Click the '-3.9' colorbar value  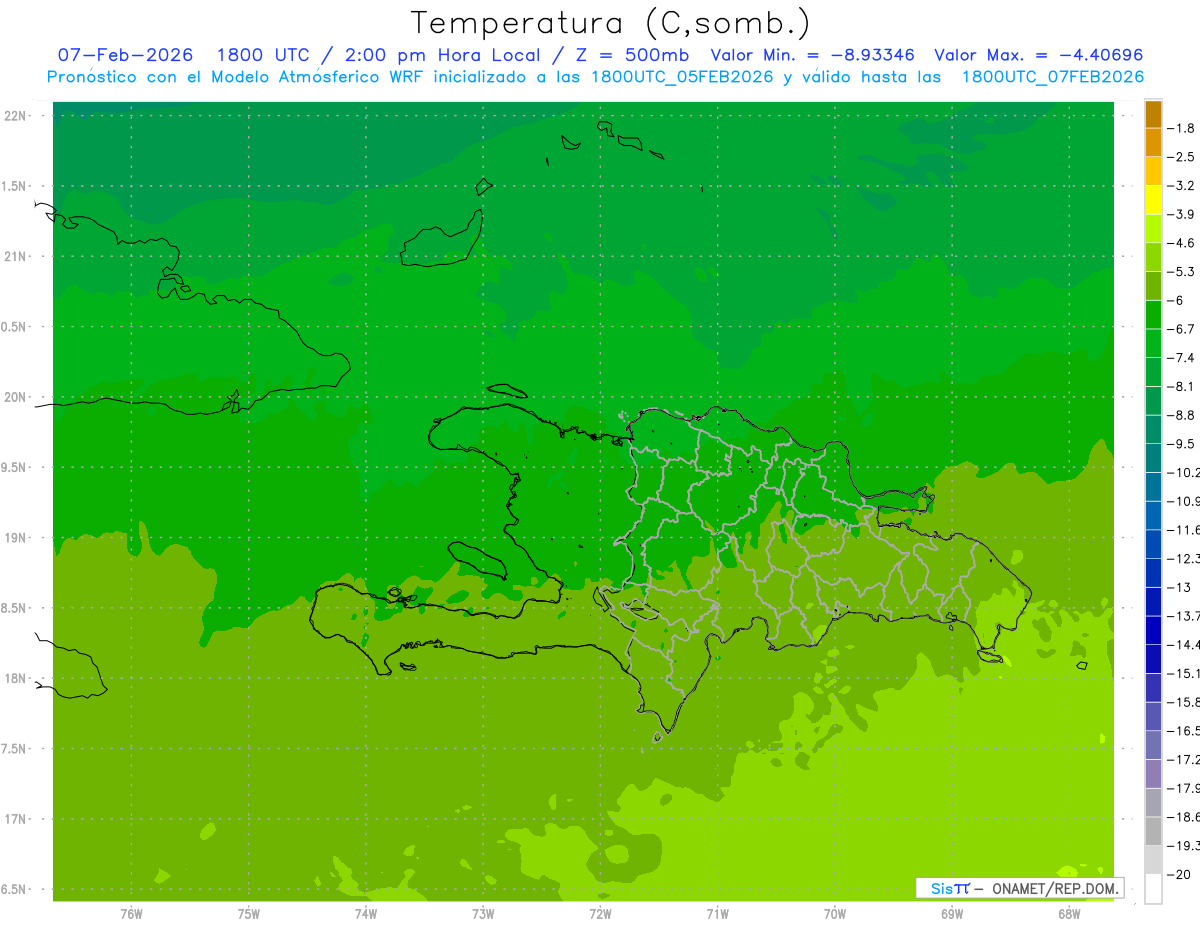pyautogui.click(x=1182, y=214)
